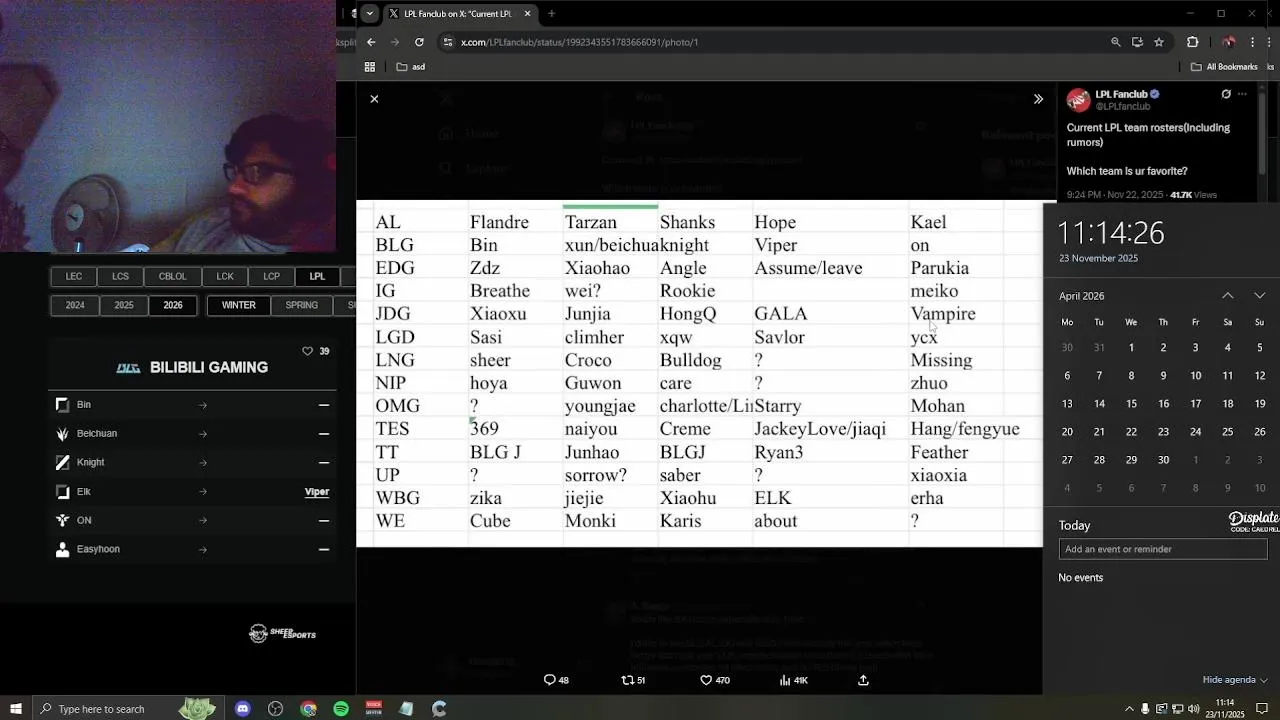This screenshot has width=1280, height=720.
Task: View tweet analytics showing 41K views
Action: [793, 680]
